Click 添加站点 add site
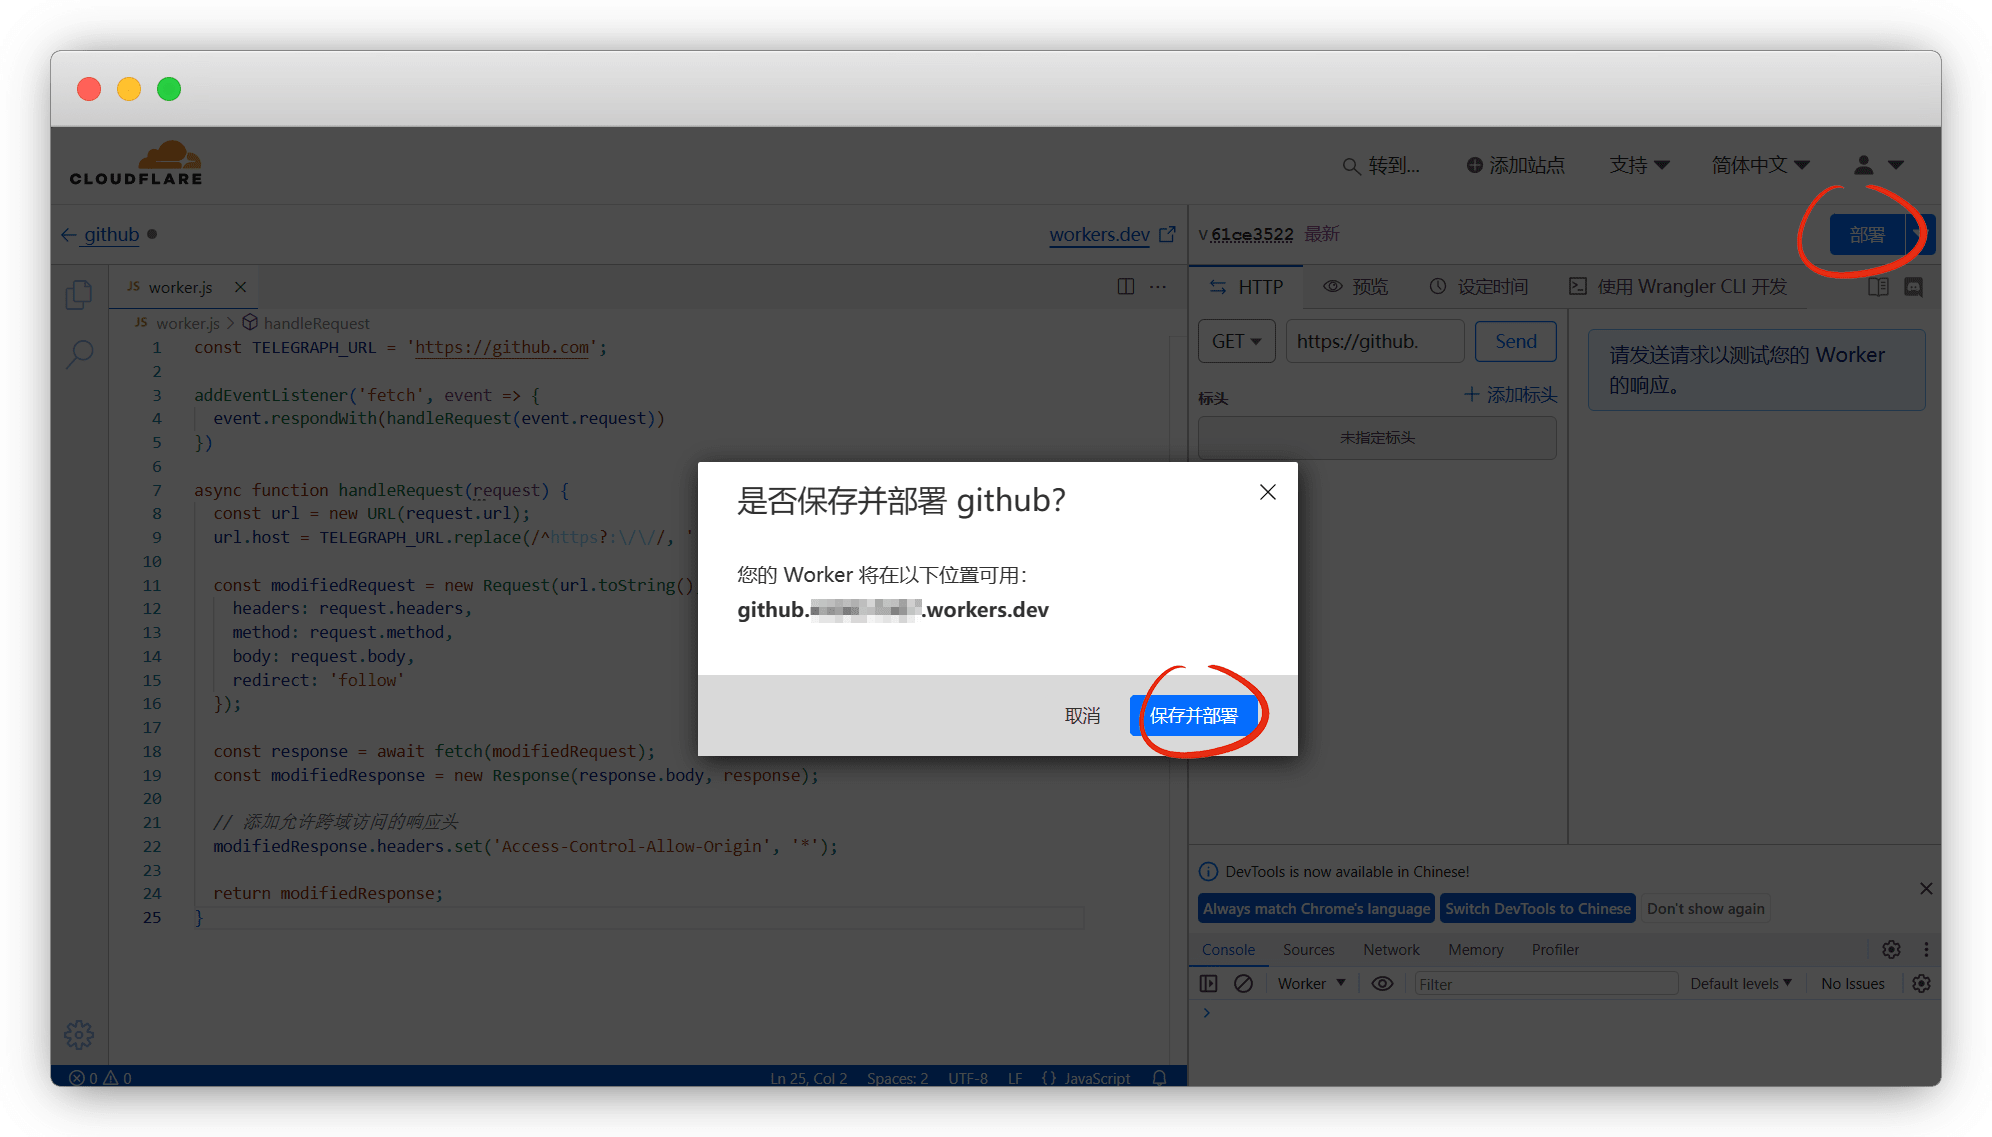The image size is (1992, 1137). point(1515,165)
